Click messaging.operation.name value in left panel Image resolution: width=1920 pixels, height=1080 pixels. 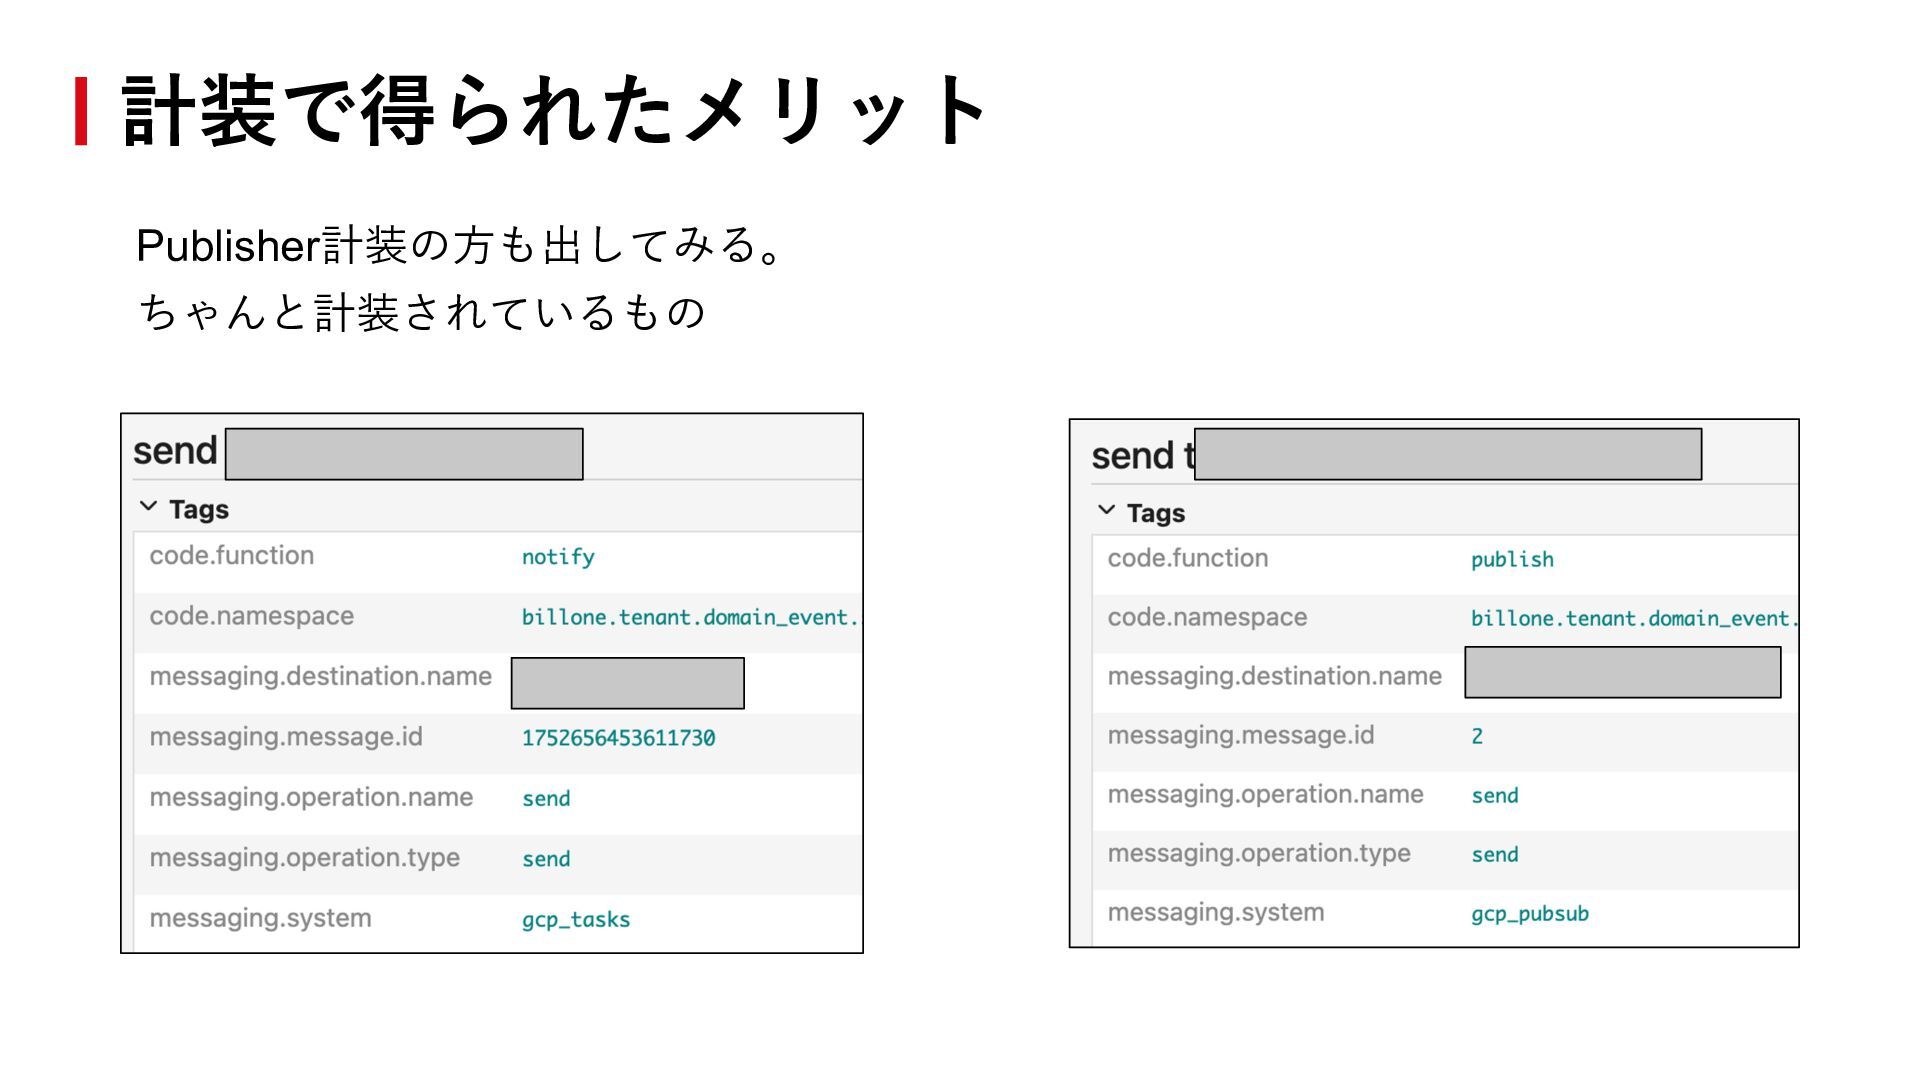pyautogui.click(x=546, y=799)
